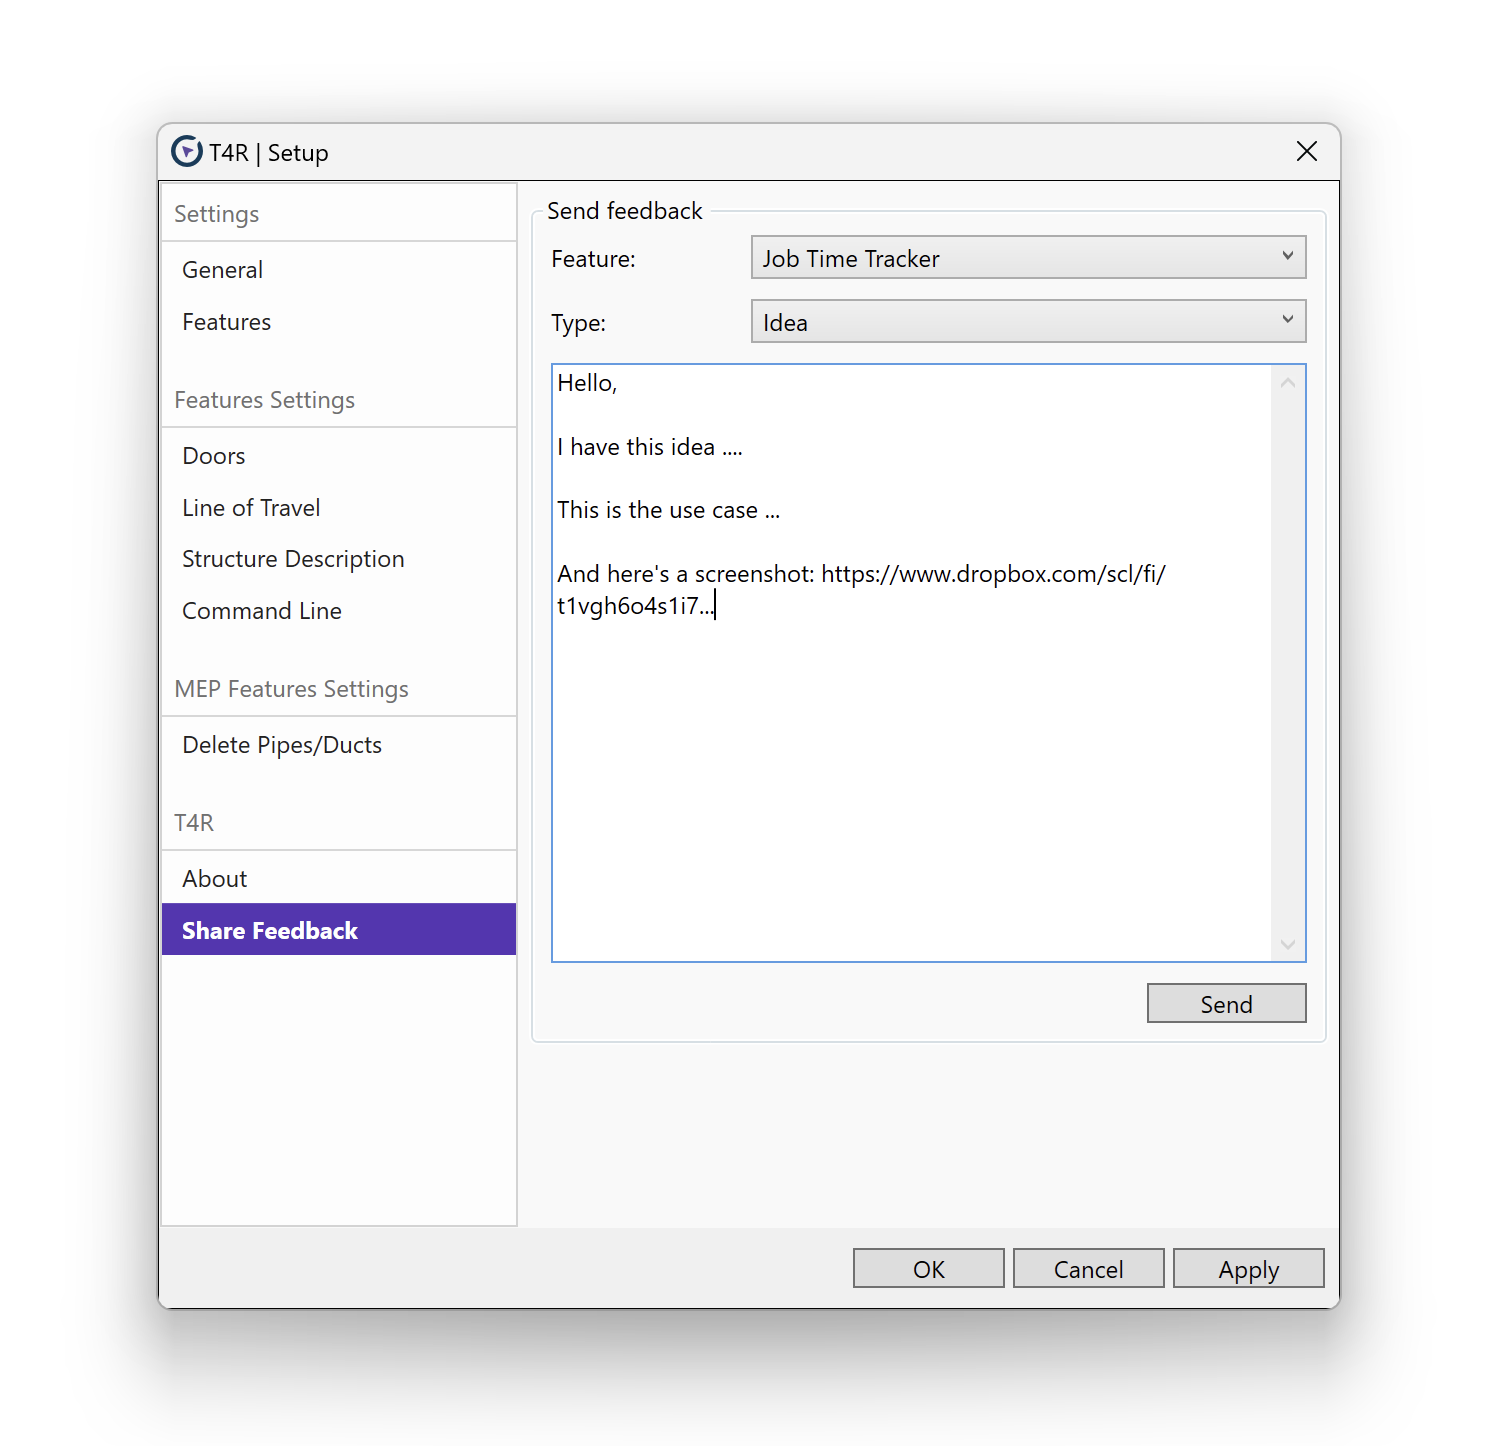
Task: Click the T4R logo icon in title bar
Action: pyautogui.click(x=186, y=152)
